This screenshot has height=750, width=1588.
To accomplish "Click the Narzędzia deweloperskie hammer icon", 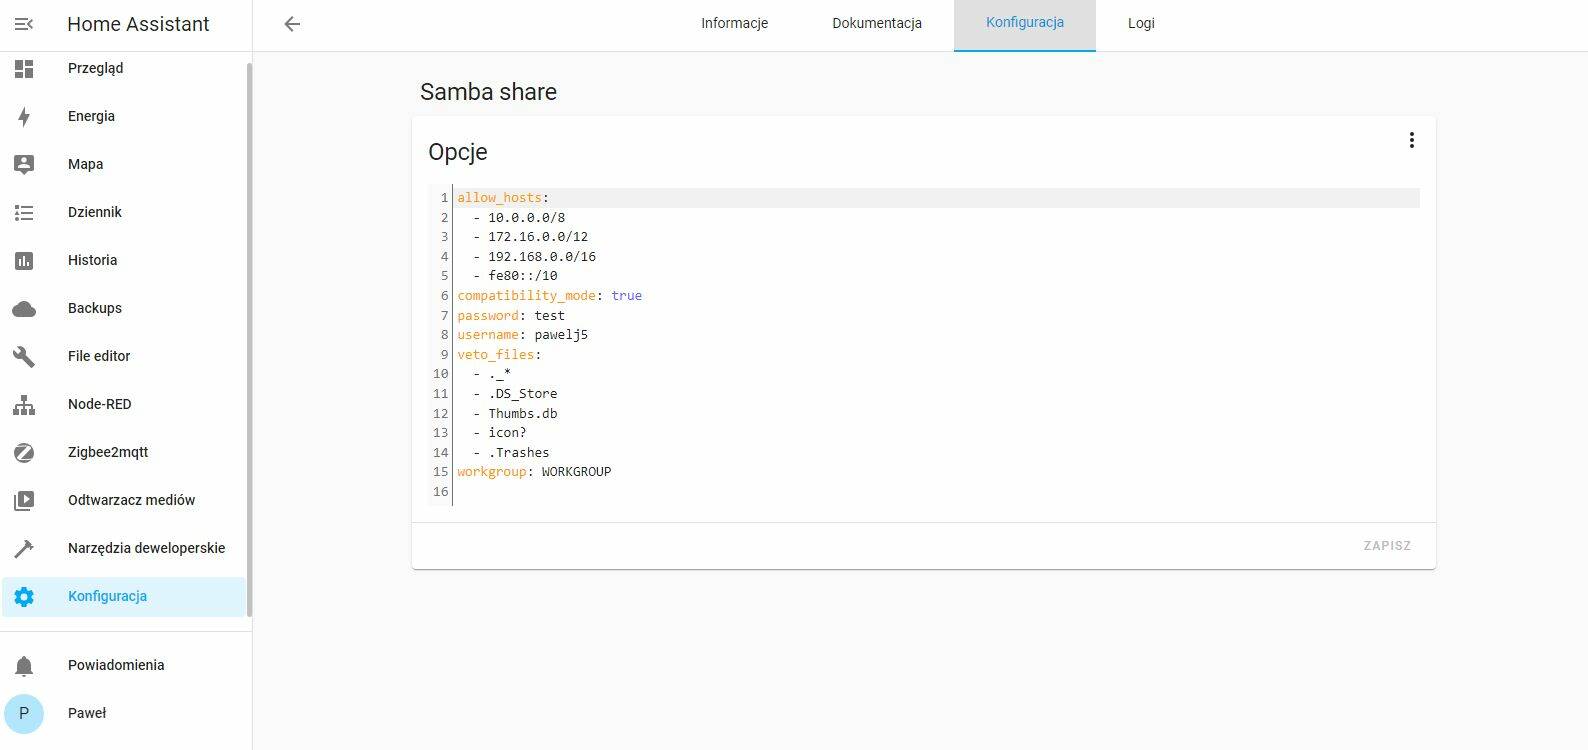I will tap(24, 548).
